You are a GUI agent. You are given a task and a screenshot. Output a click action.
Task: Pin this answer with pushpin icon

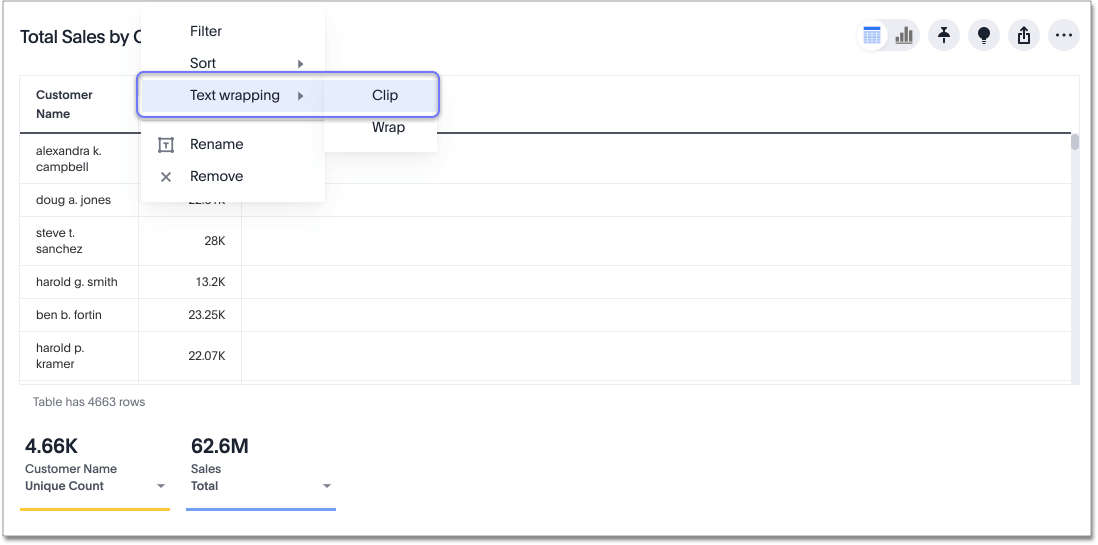[x=944, y=36]
